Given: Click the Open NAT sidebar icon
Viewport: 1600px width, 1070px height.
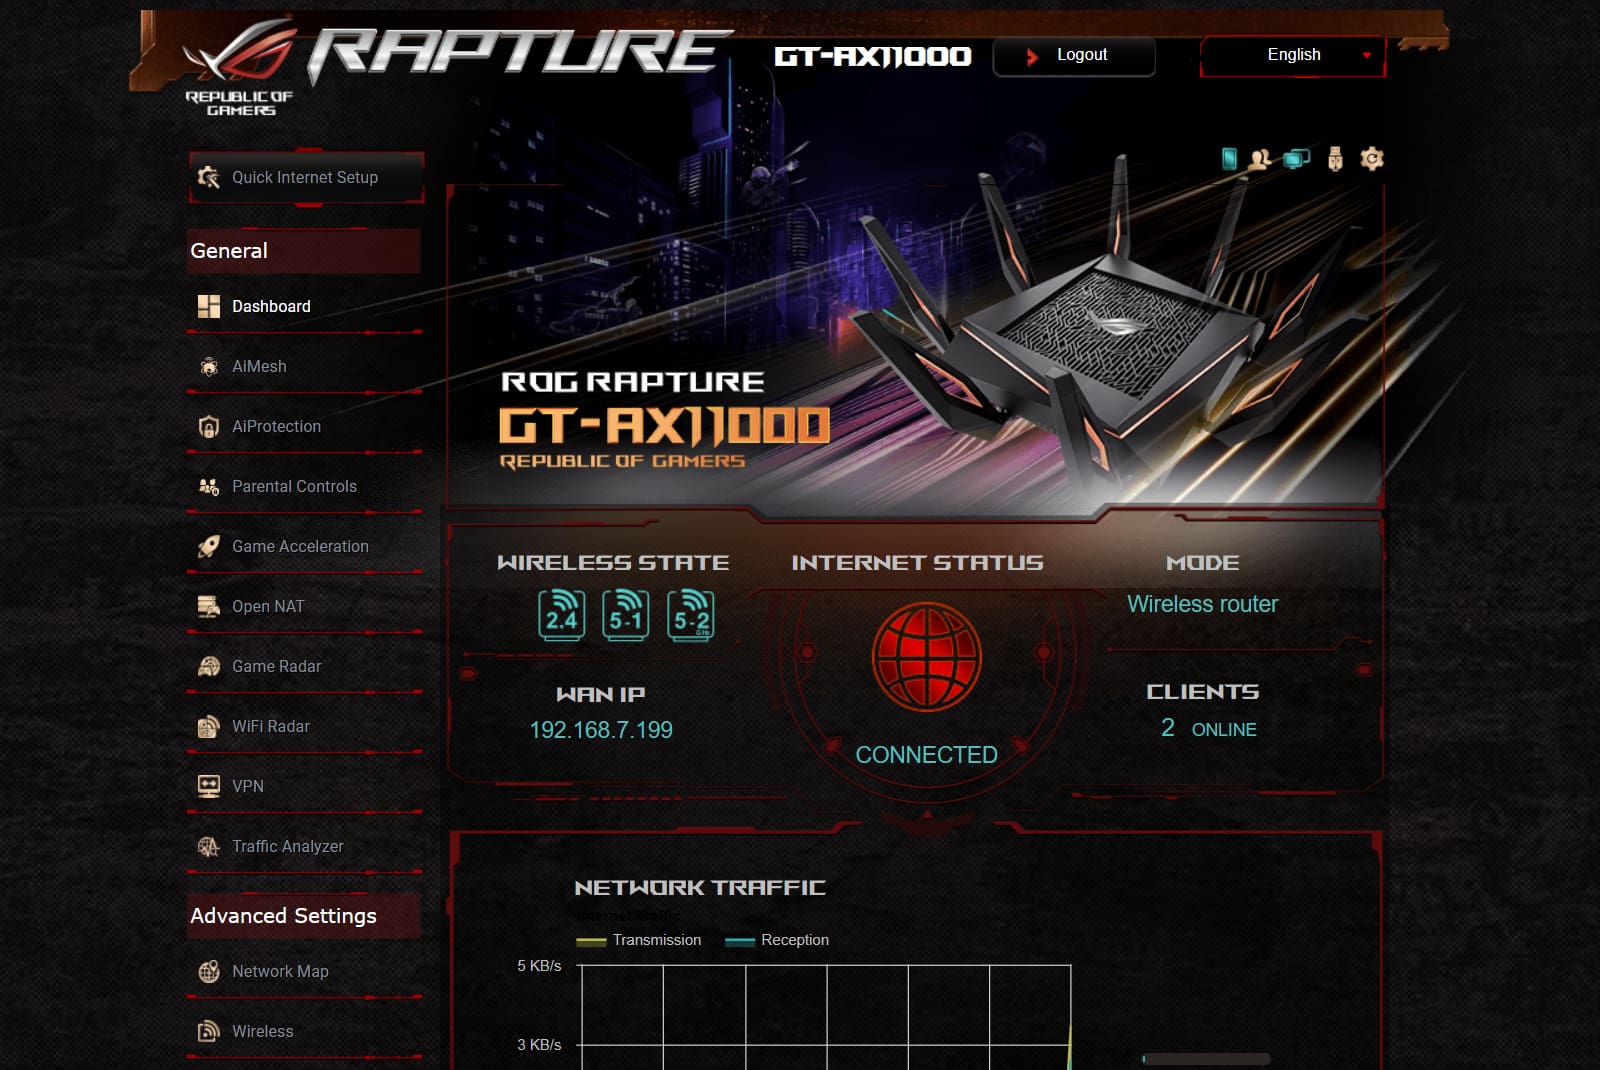Looking at the screenshot, I should tap(208, 606).
